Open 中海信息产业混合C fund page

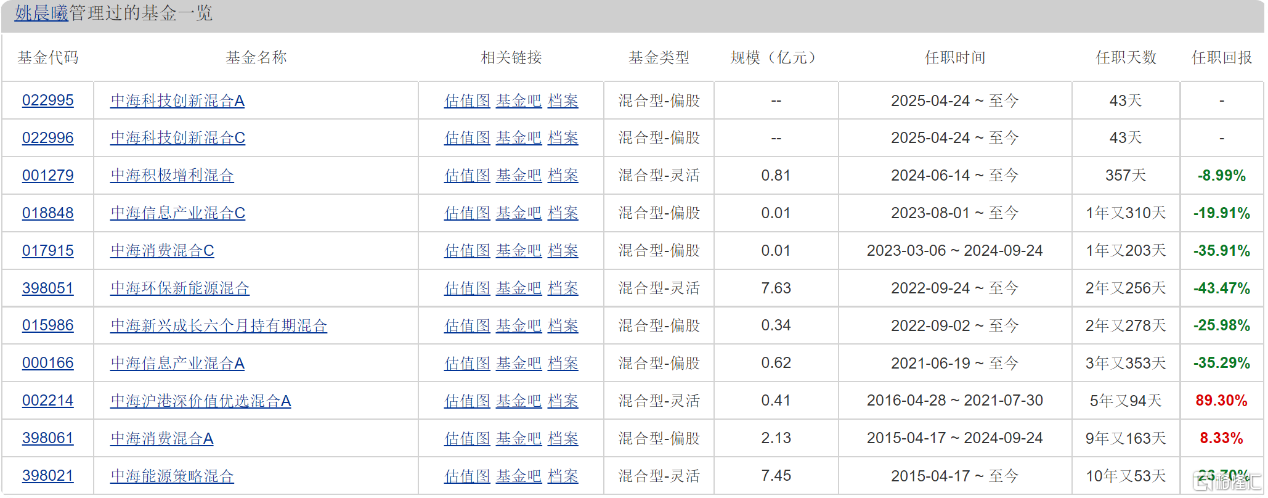tap(178, 213)
